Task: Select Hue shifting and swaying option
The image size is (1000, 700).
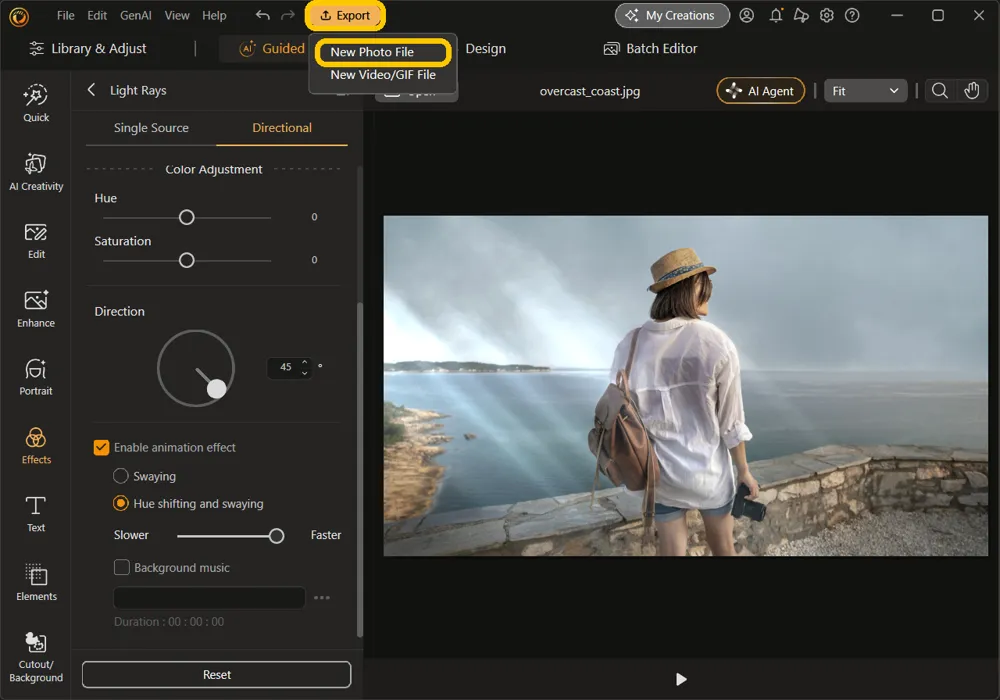Action: click(121, 503)
